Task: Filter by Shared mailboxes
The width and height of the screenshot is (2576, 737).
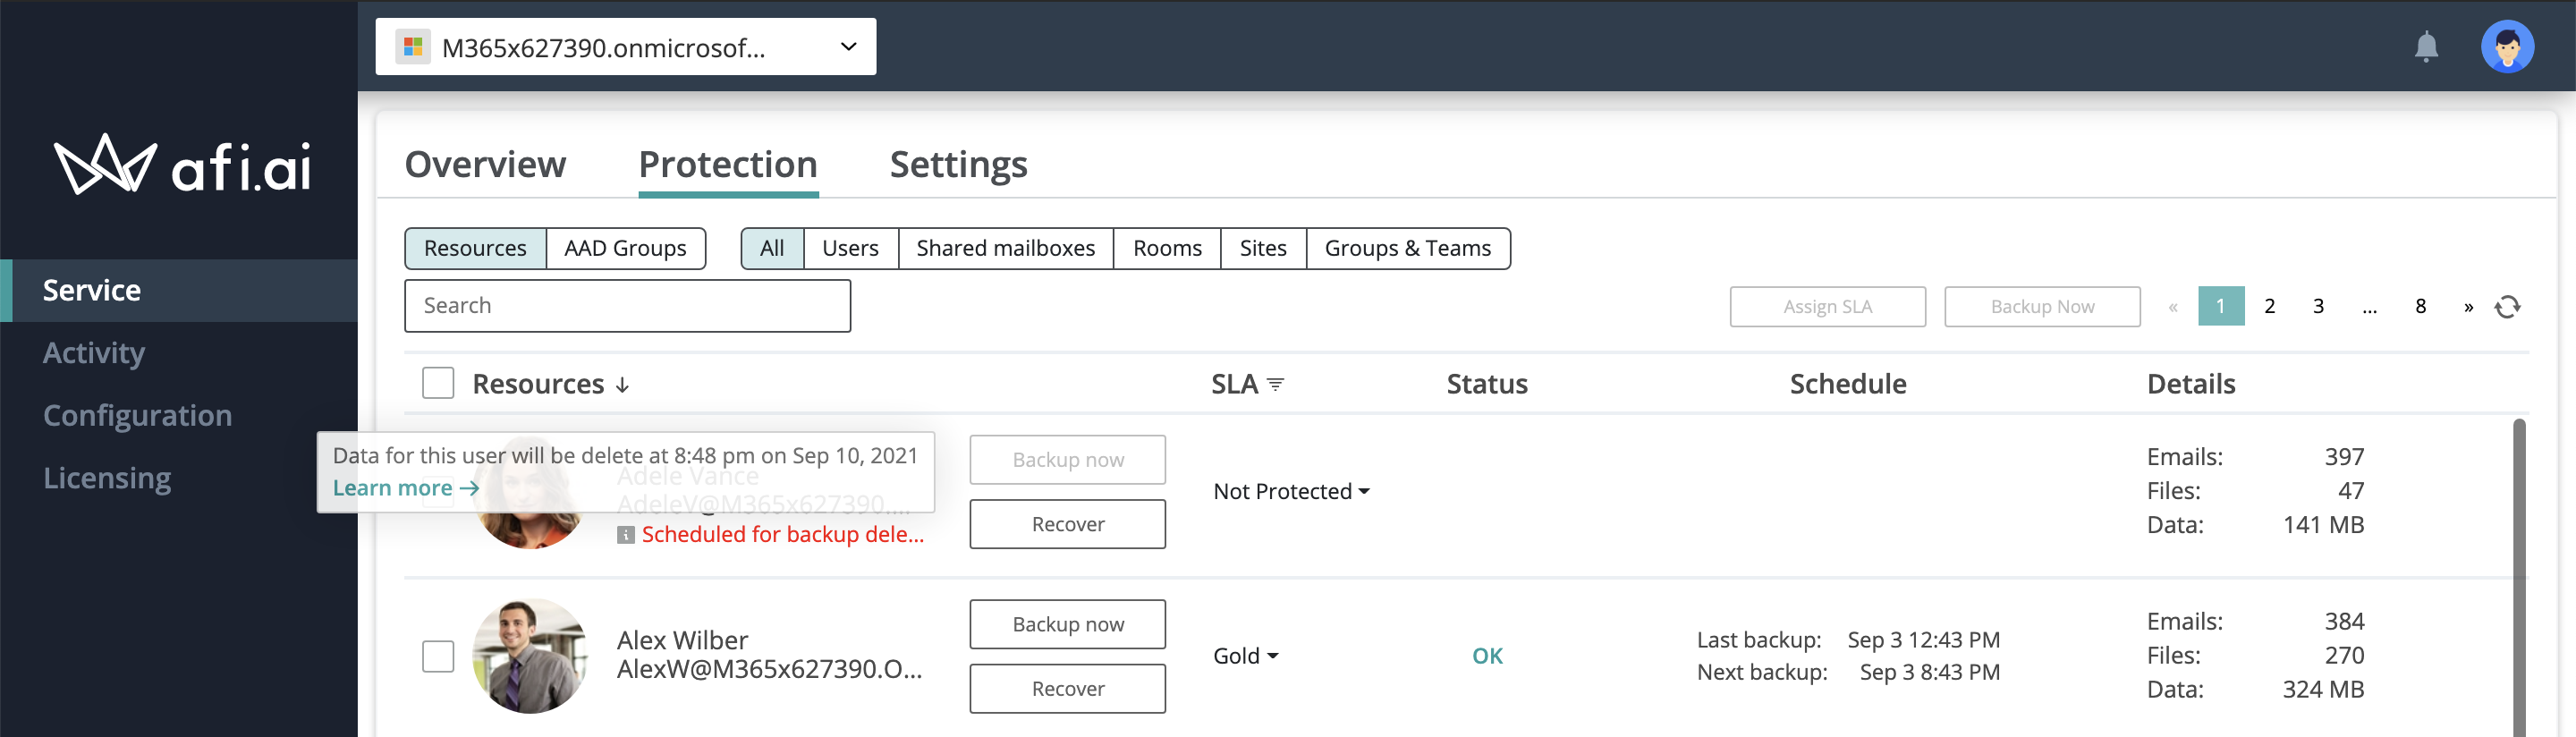Action: 1005,249
